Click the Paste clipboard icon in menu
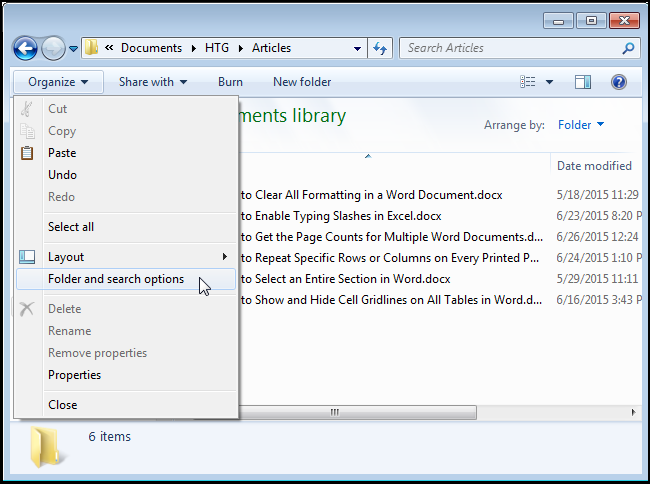Viewport: 650px width, 484px height. (27, 153)
